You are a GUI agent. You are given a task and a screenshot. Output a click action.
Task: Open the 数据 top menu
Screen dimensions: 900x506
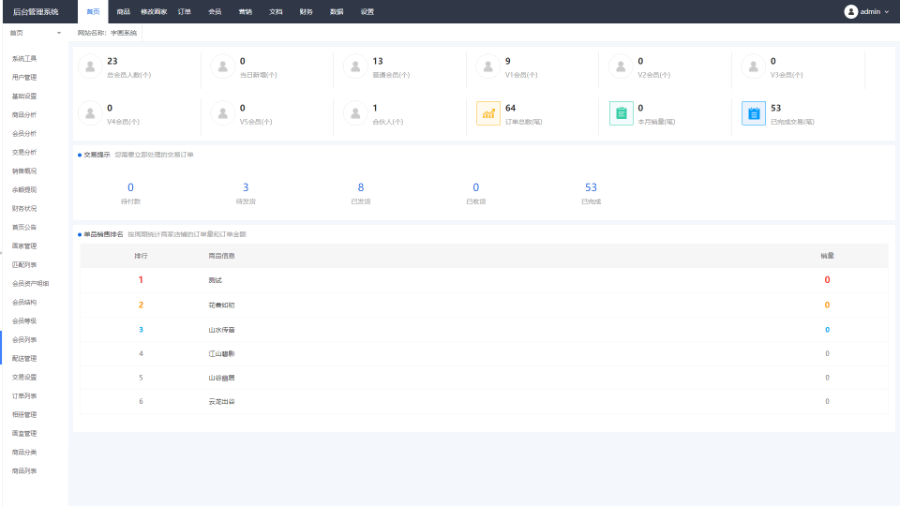pyautogui.click(x=336, y=11)
